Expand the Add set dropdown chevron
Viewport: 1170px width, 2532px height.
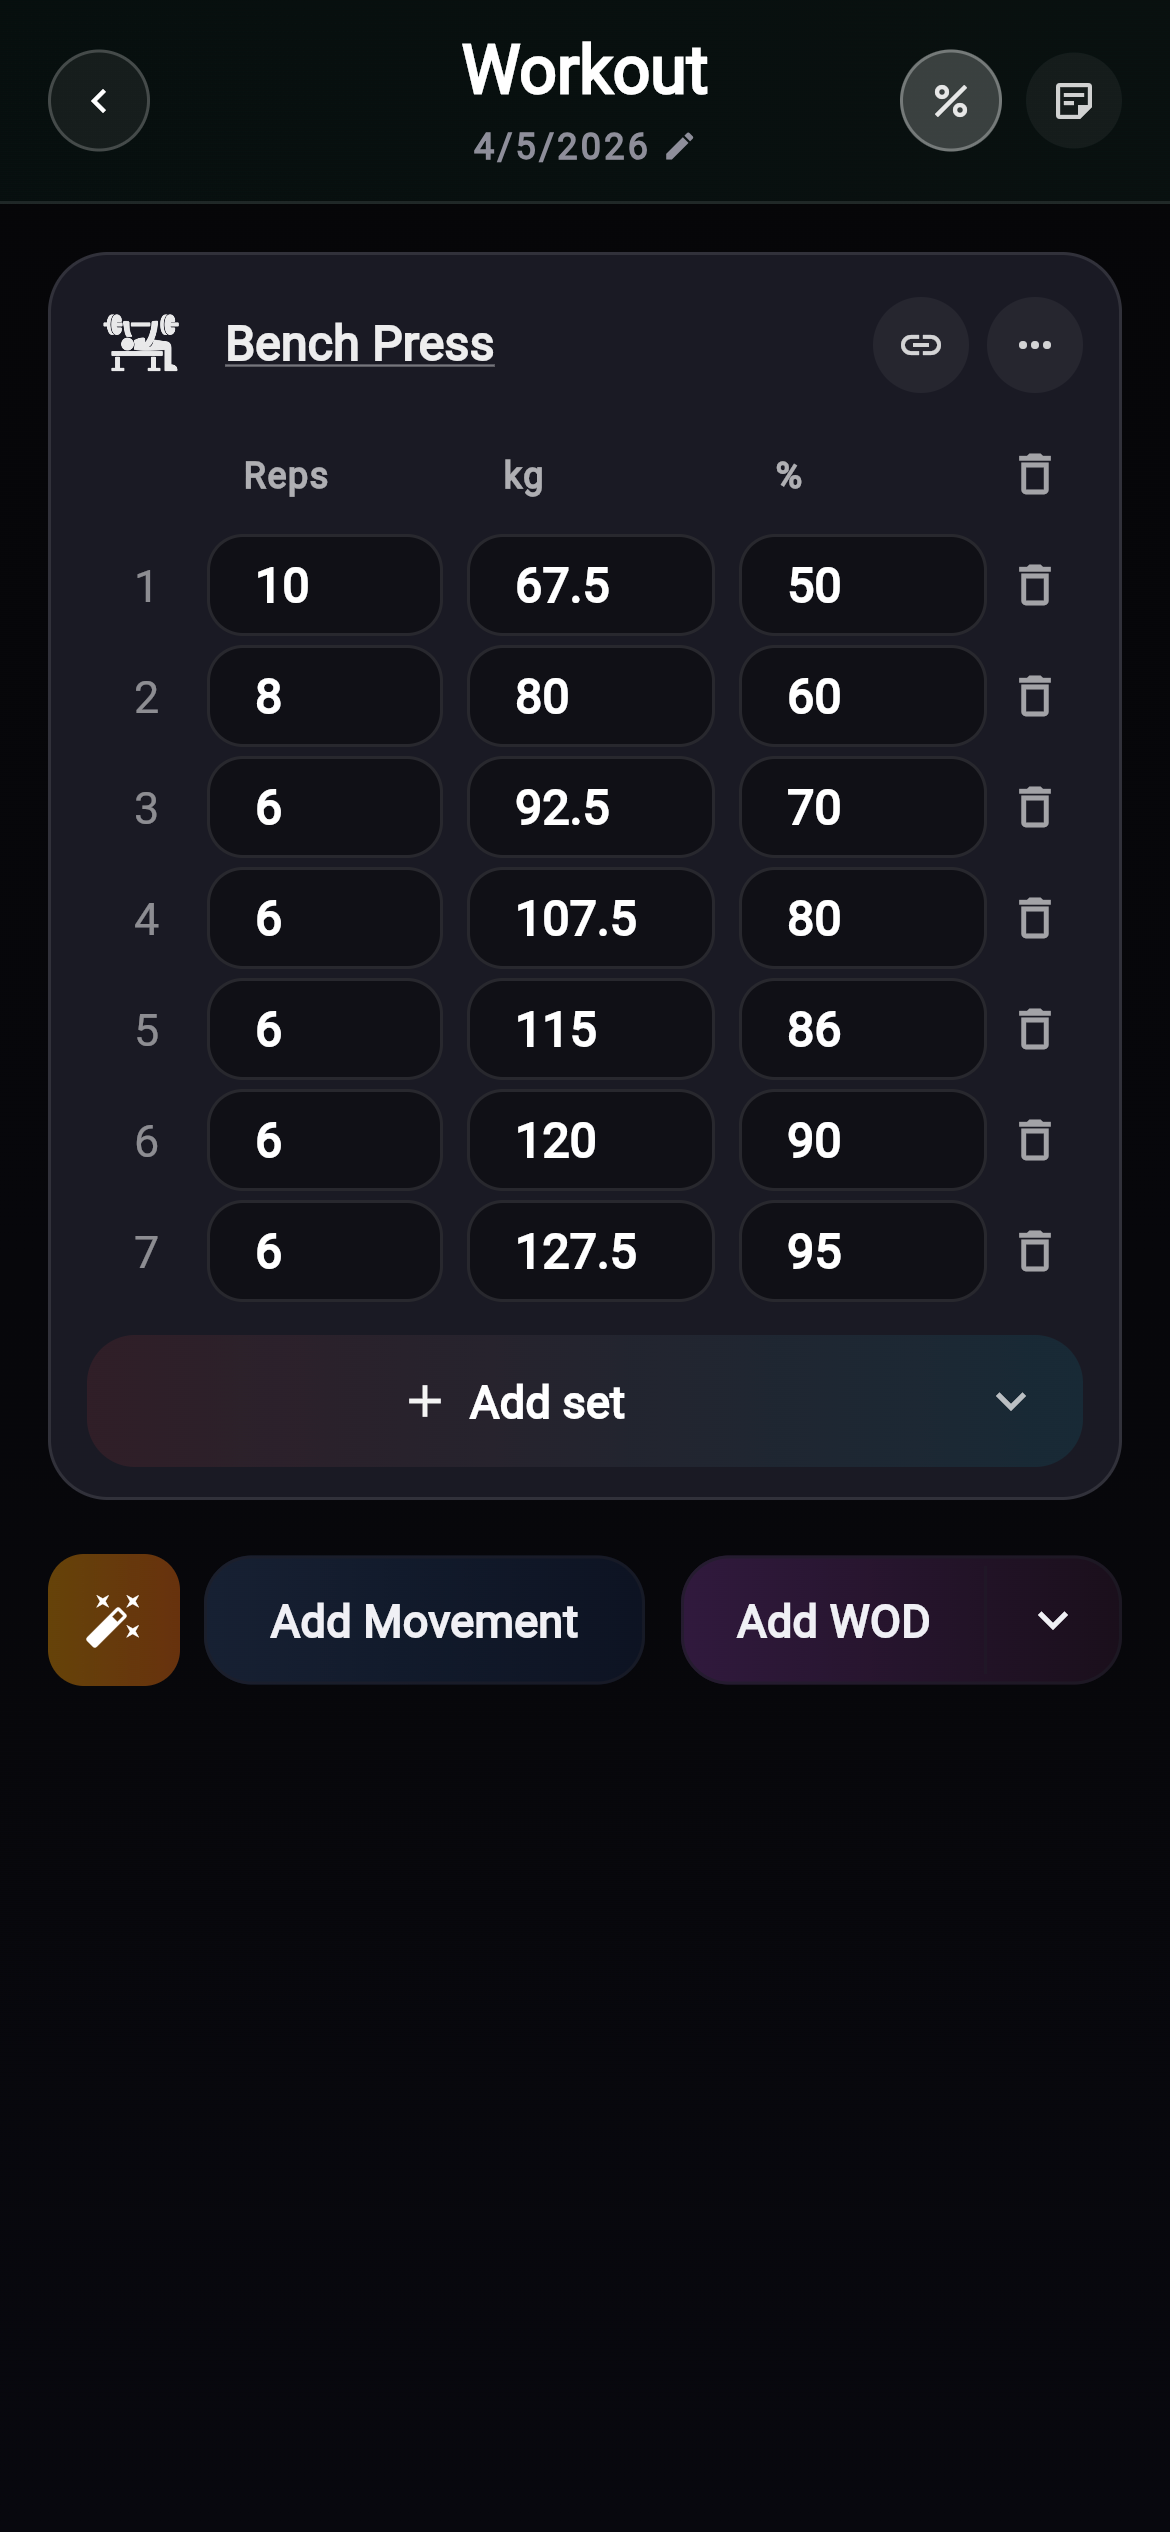pyautogui.click(x=1011, y=1402)
